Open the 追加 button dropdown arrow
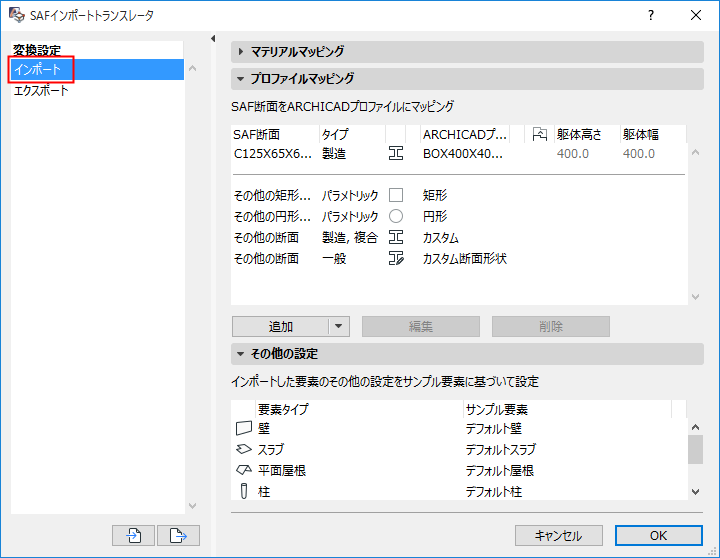720x558 pixels. pos(339,327)
